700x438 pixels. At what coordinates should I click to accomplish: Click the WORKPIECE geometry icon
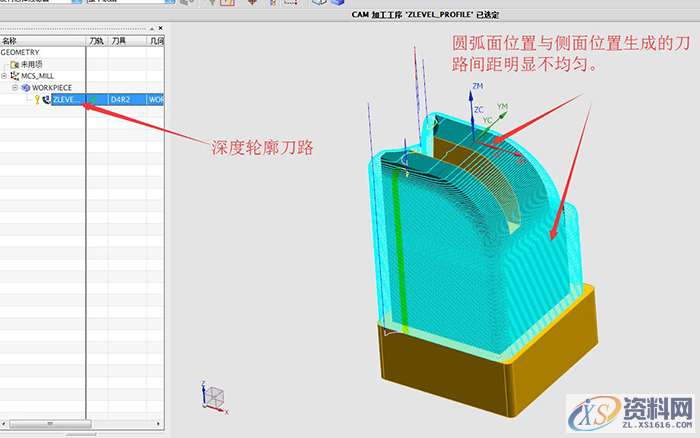(x=25, y=88)
